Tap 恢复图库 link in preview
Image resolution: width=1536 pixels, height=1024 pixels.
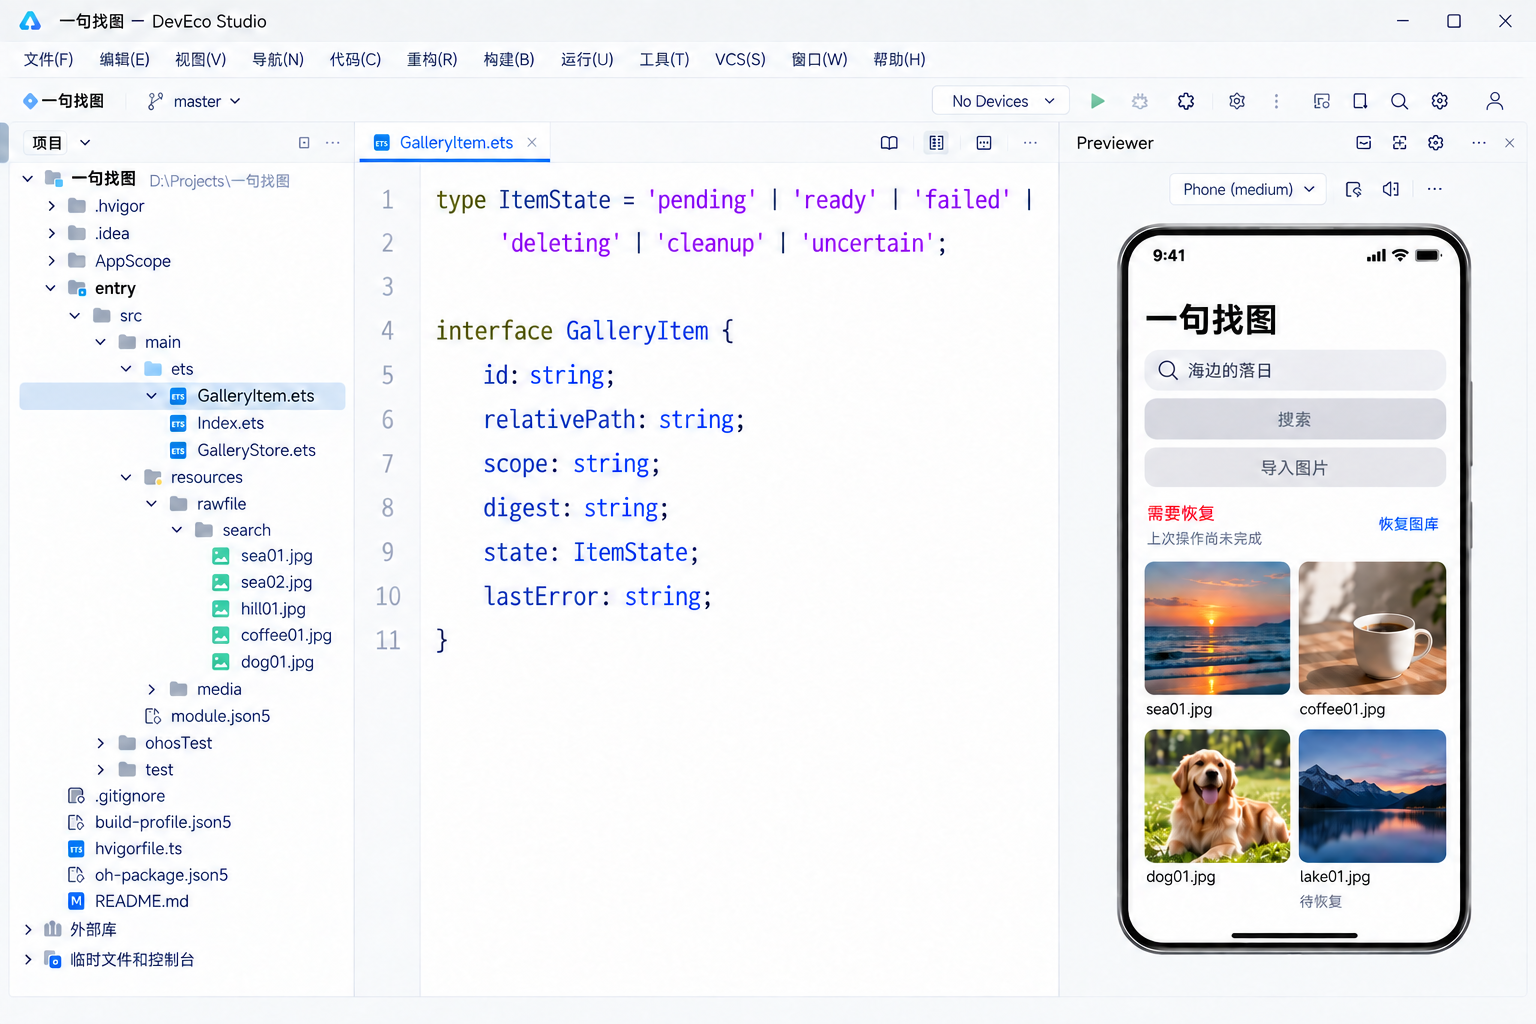(1409, 524)
